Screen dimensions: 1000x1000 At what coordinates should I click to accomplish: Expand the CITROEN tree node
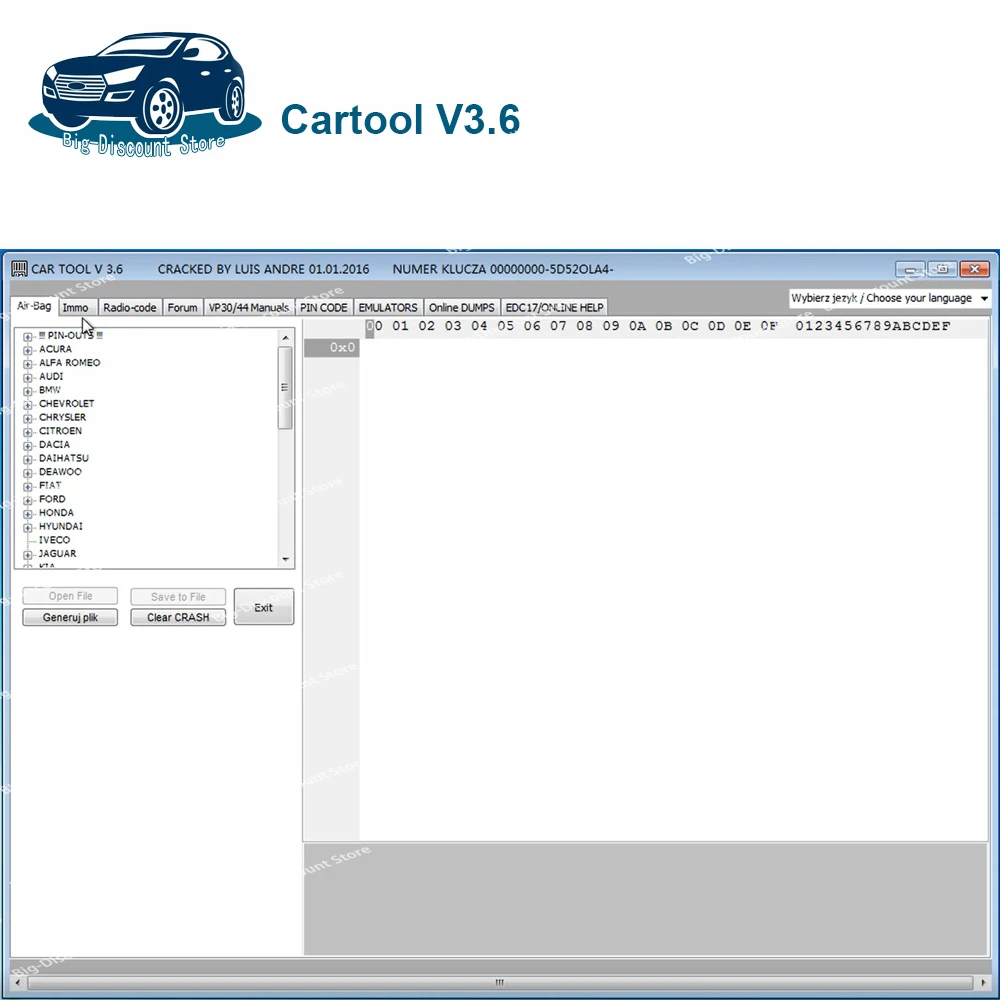(x=27, y=432)
